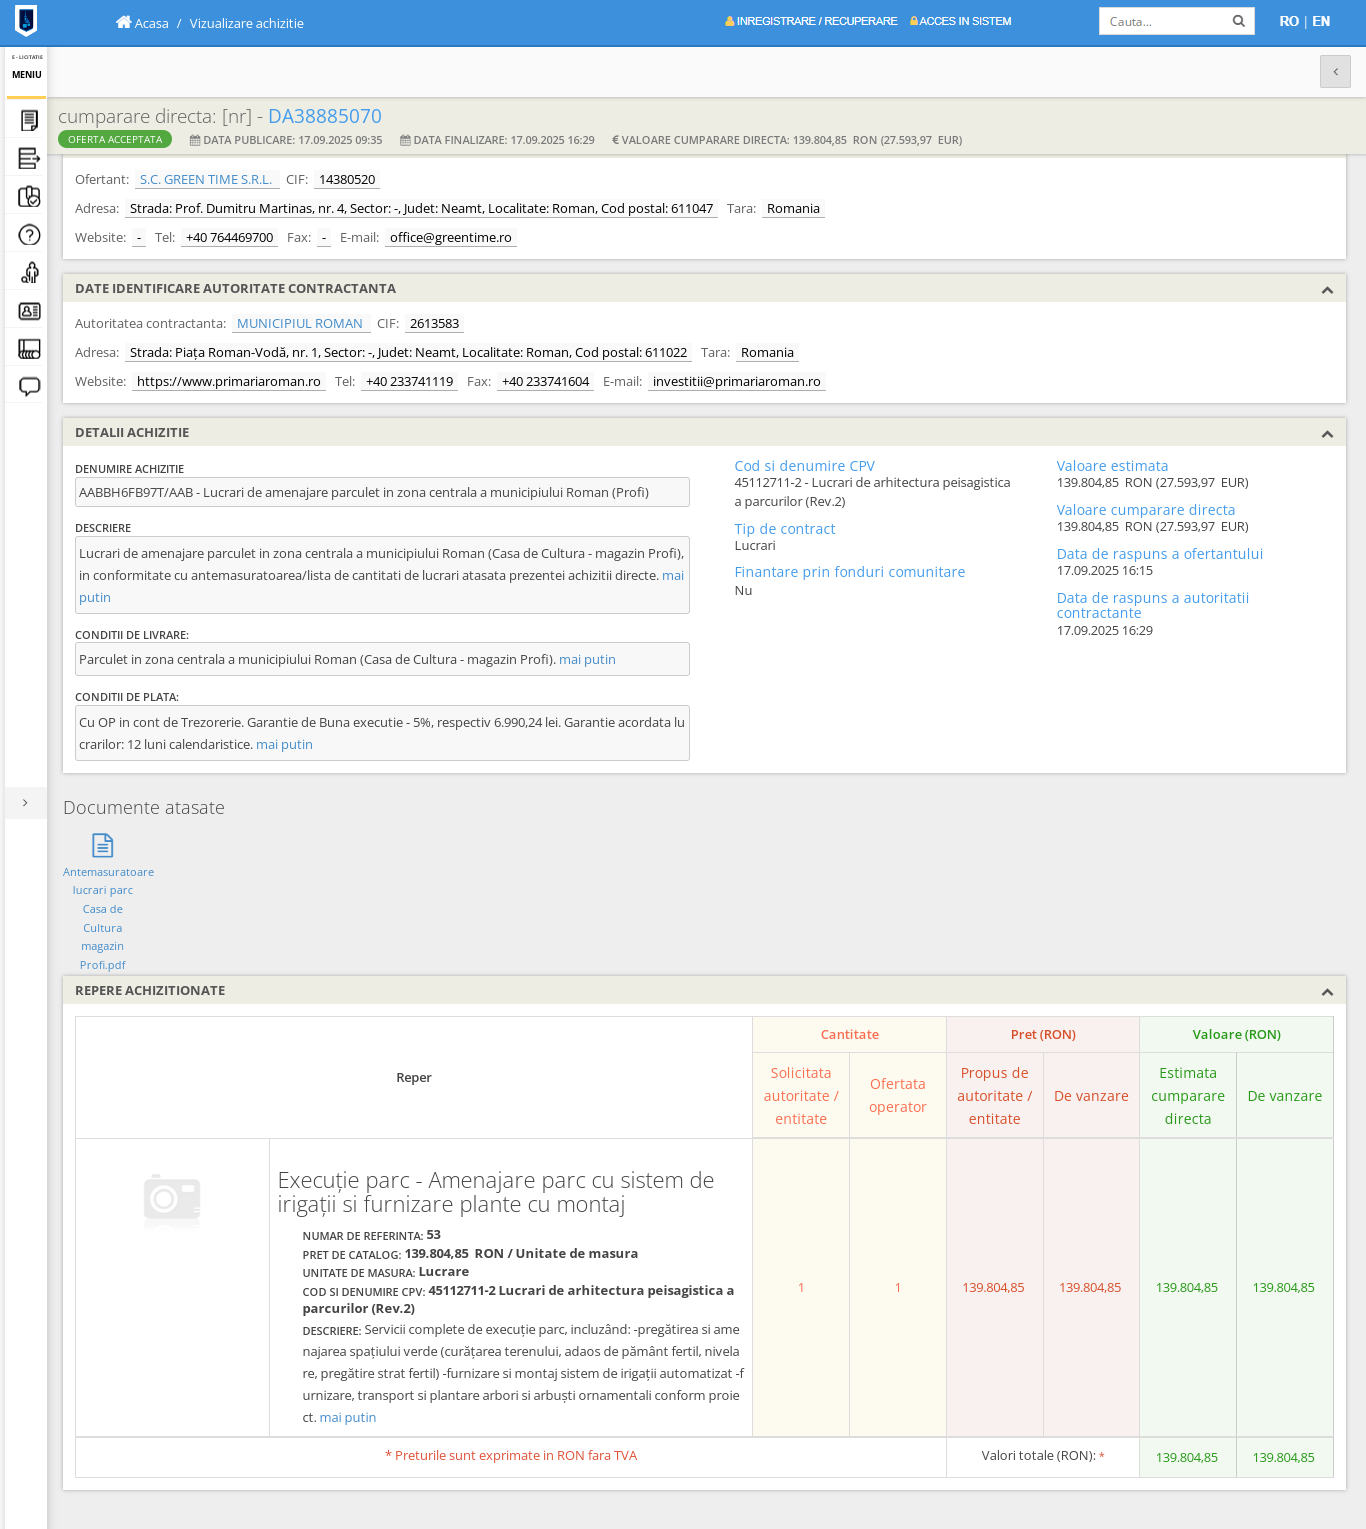Click telephone +40 764469700
The width and height of the screenshot is (1366, 1529).
[230, 238]
